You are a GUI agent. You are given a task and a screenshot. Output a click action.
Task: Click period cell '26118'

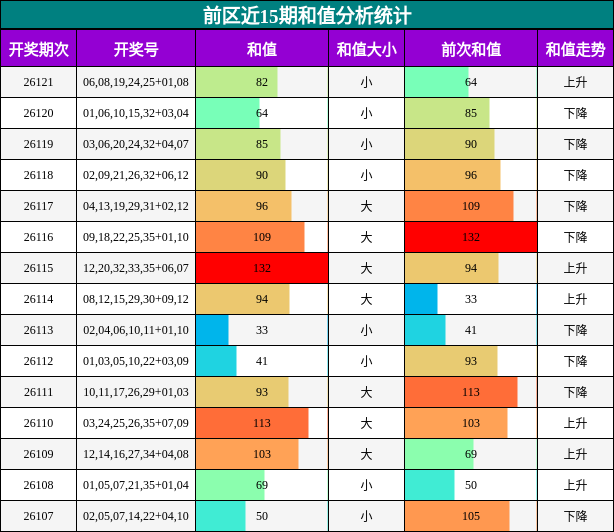[38, 175]
